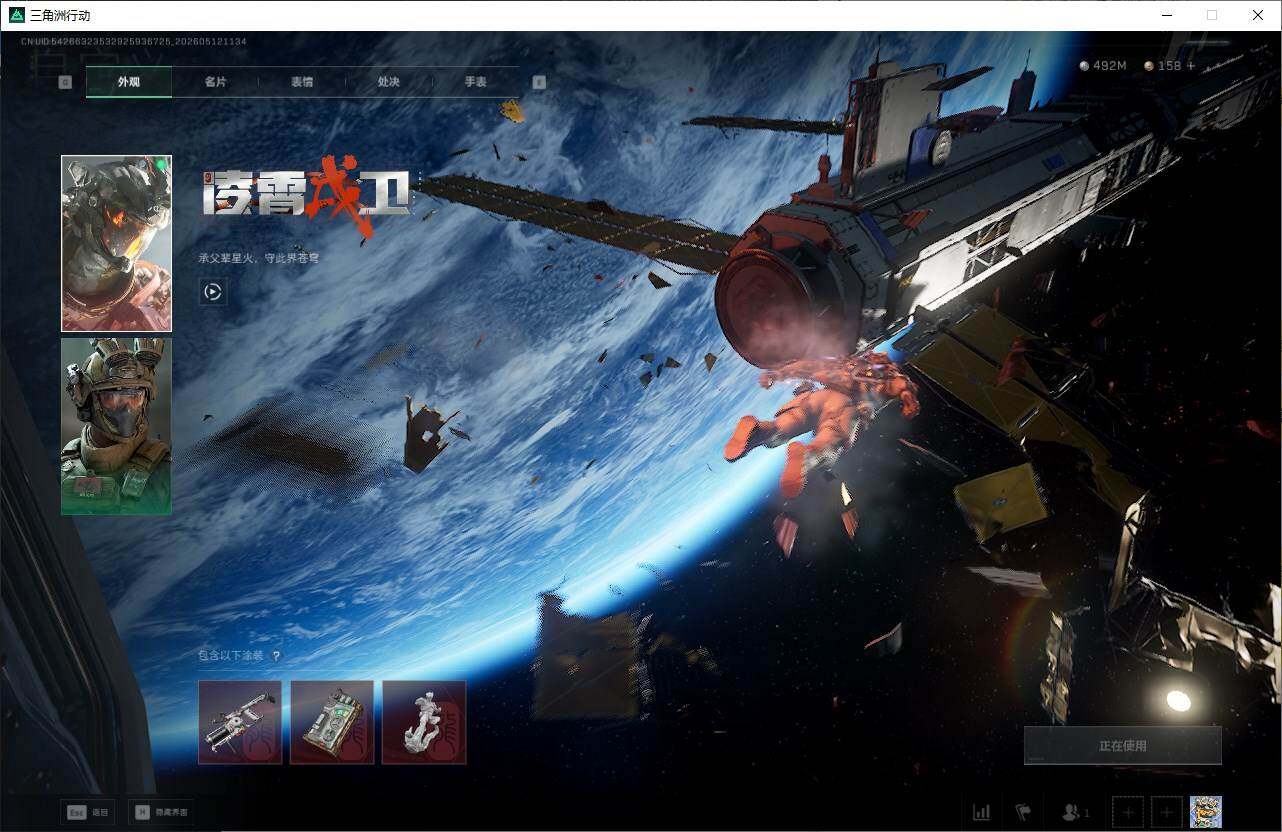Minimize the 三角洲行动 window

[1167, 15]
